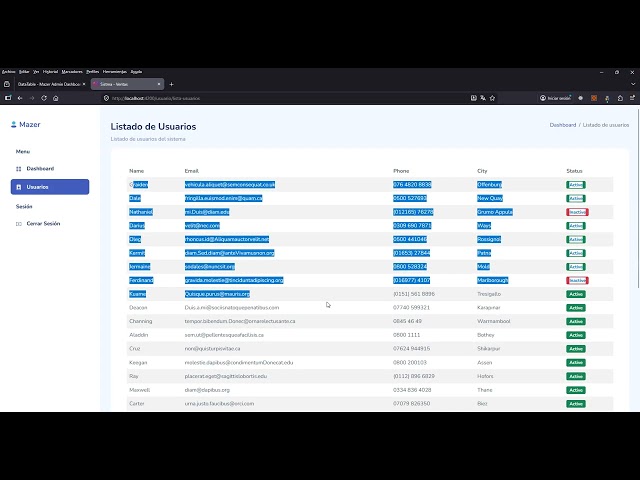Go forward with the forward arrow

[x=32, y=98]
